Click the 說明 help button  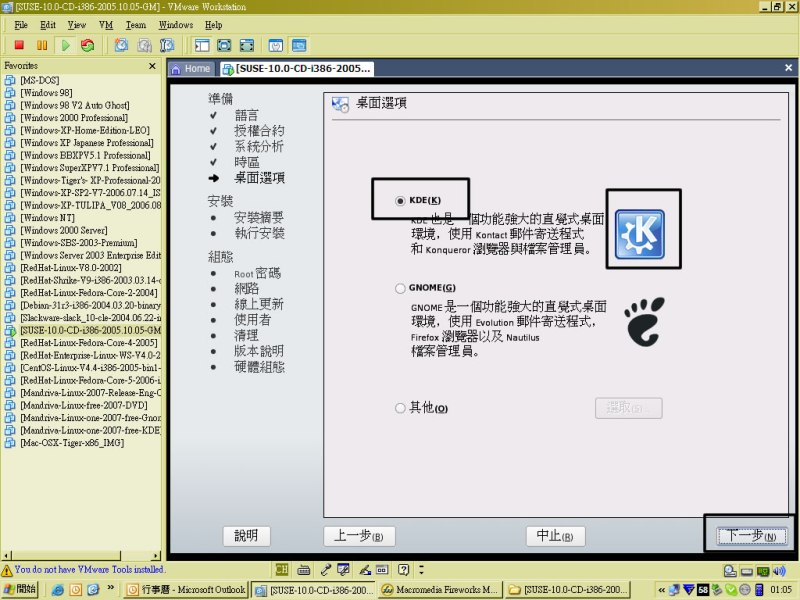coord(246,536)
